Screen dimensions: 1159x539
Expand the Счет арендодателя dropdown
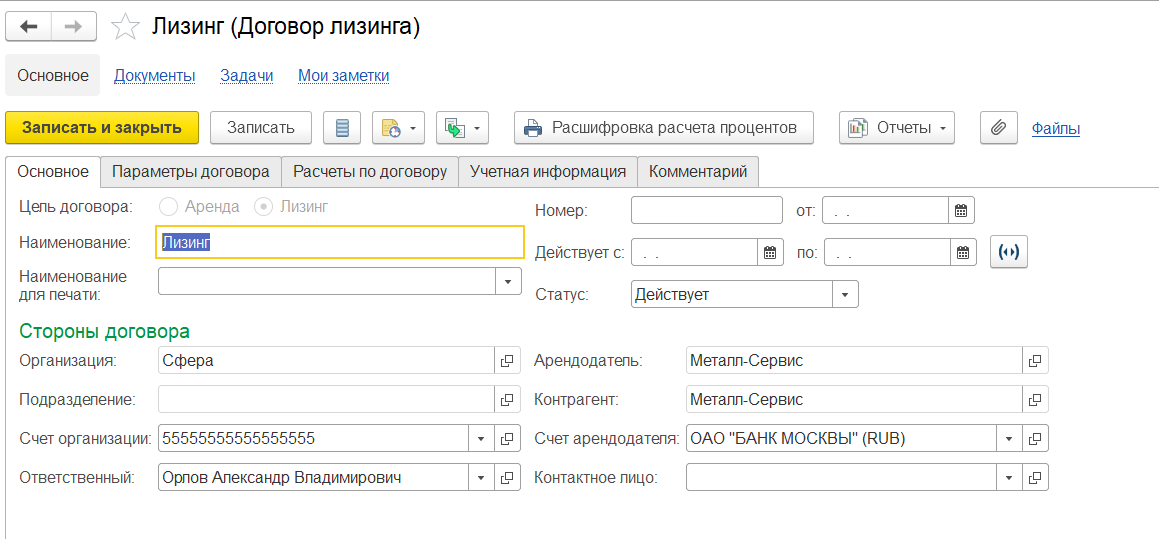pyautogui.click(x=1008, y=439)
